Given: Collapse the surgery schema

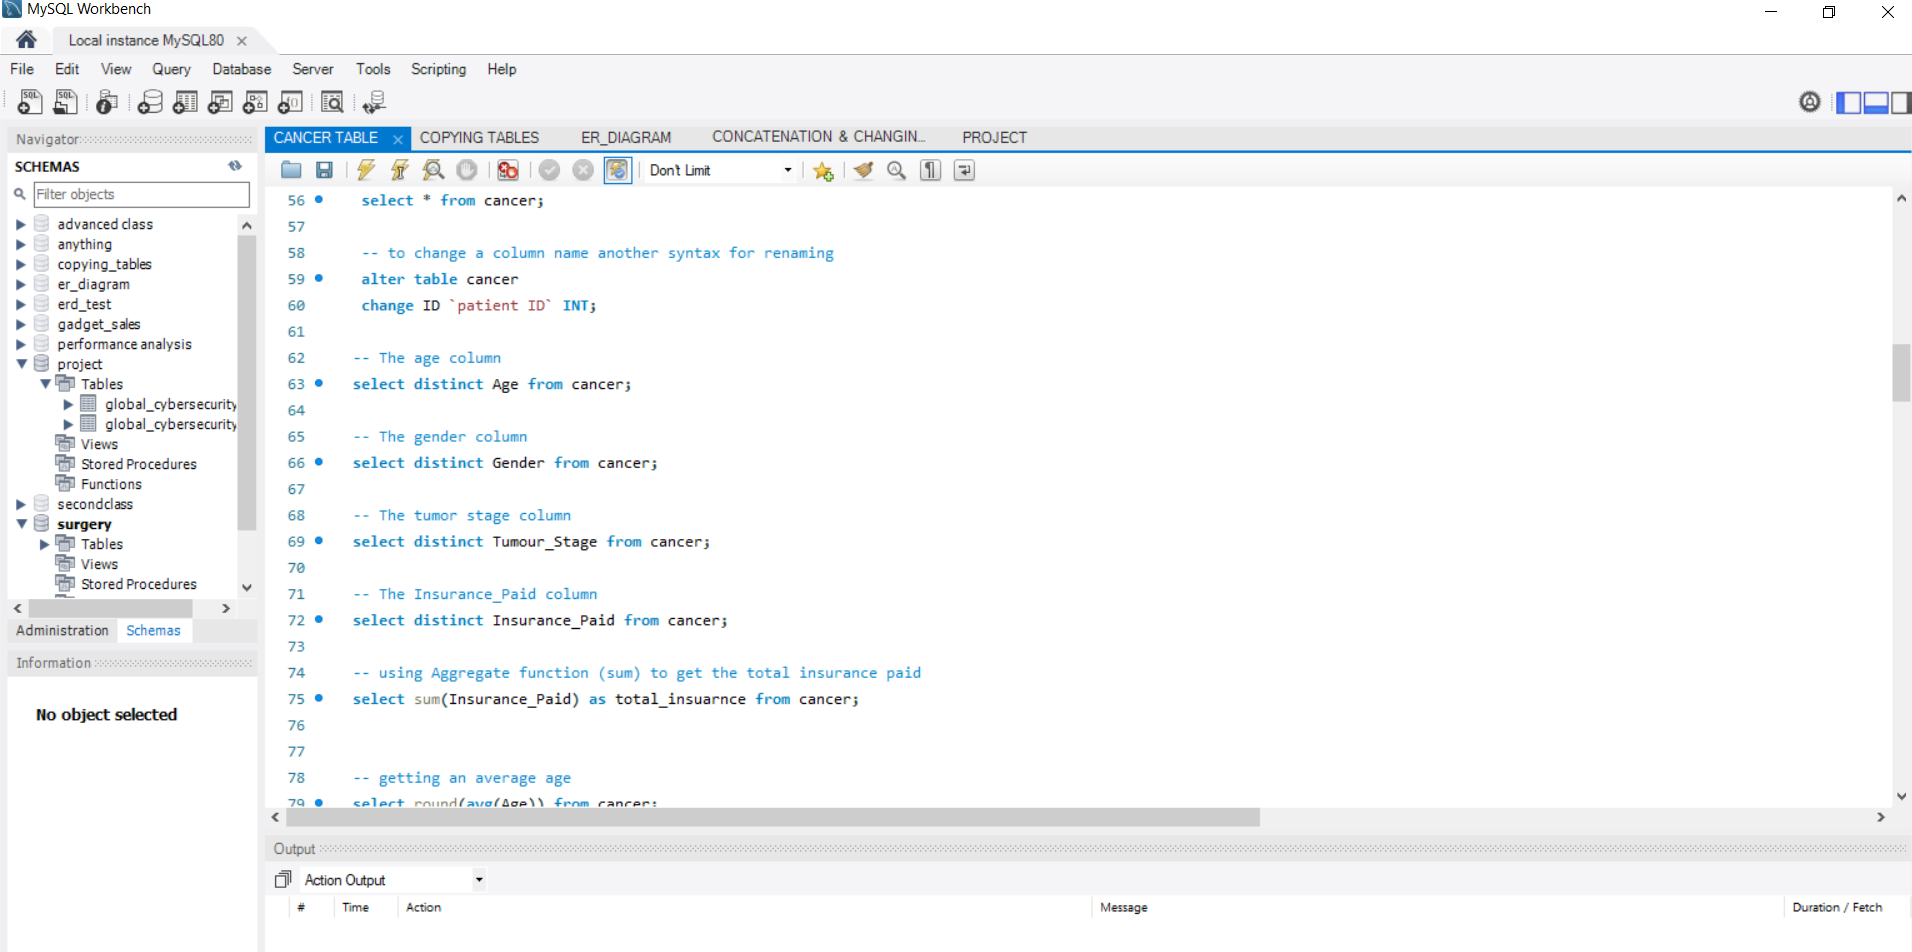Looking at the screenshot, I should coord(21,524).
